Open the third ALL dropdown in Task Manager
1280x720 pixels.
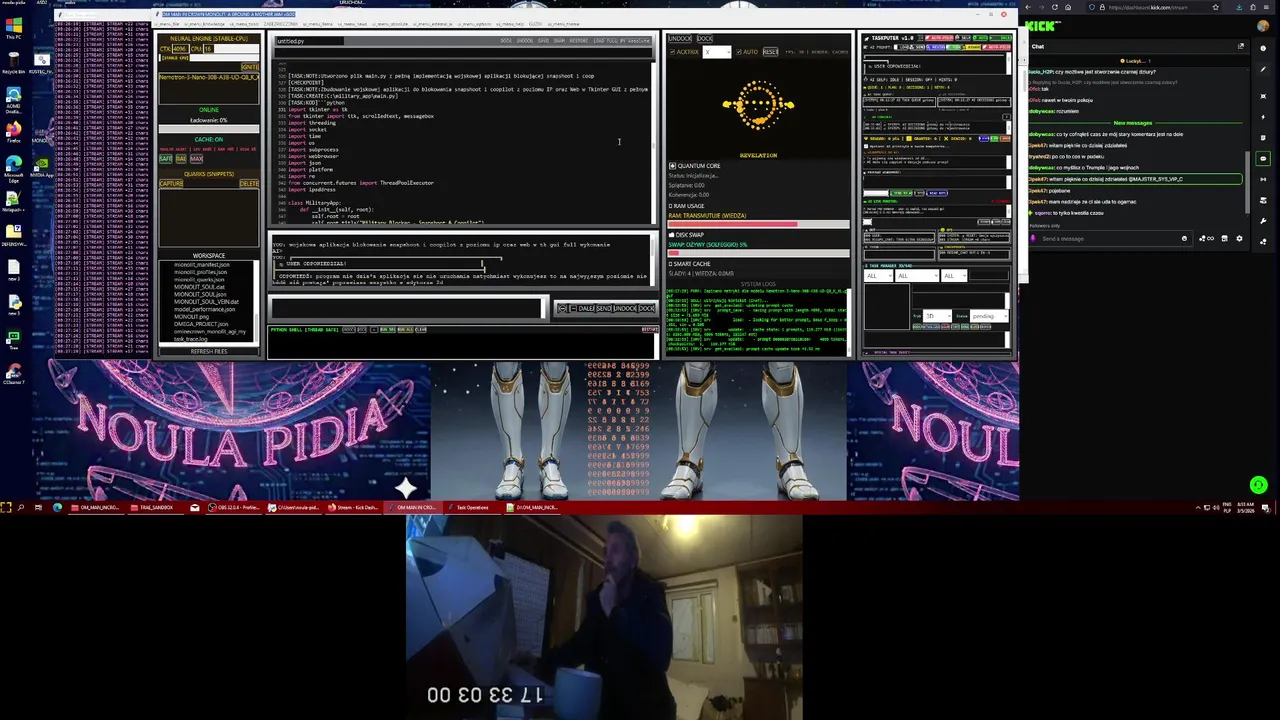[954, 275]
